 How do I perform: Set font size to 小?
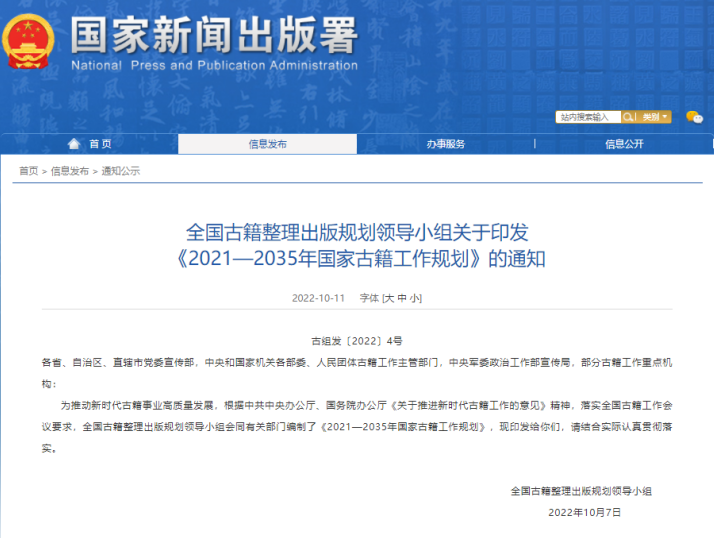[414, 298]
